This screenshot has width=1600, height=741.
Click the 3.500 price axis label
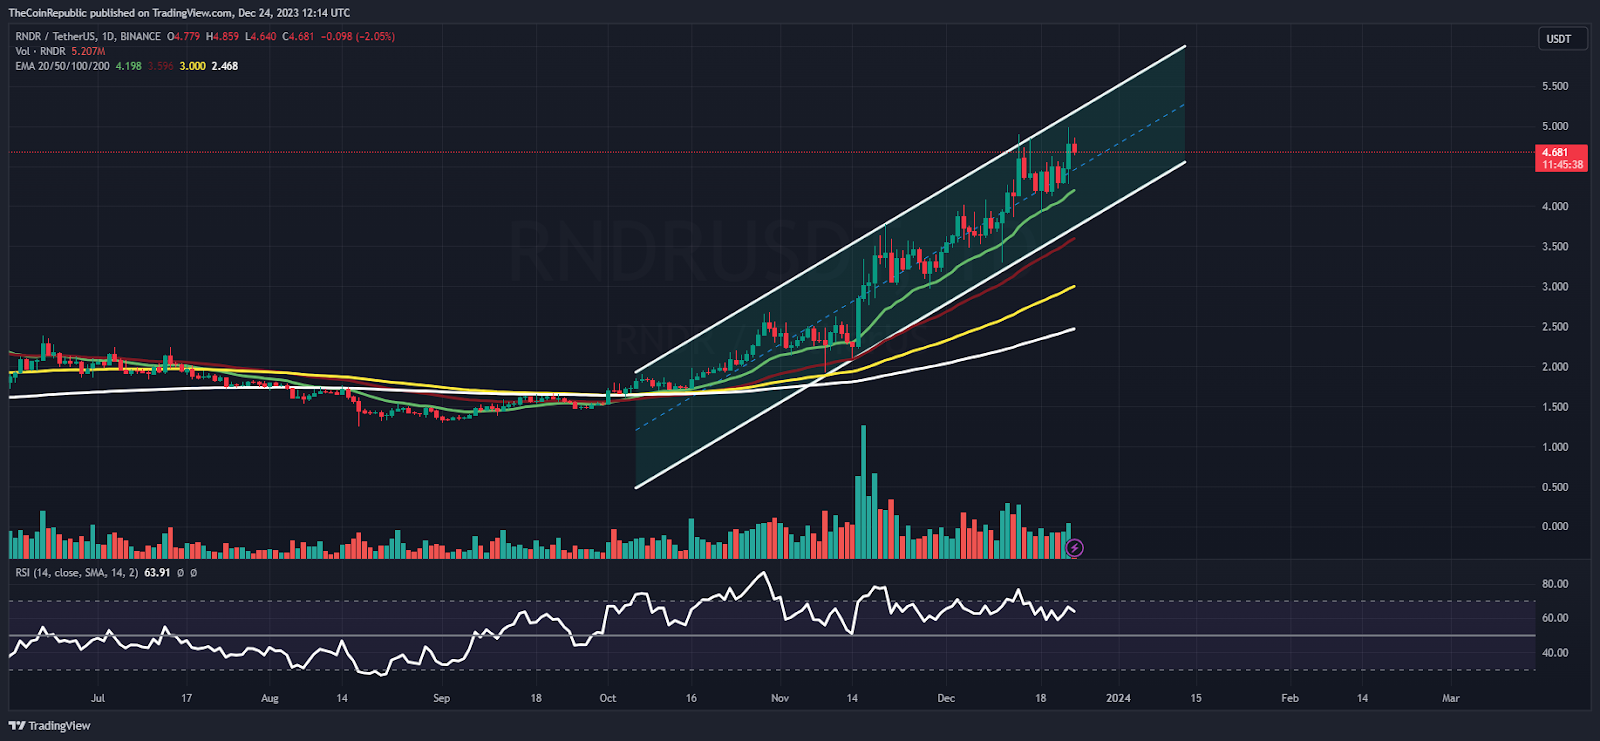coord(1555,247)
